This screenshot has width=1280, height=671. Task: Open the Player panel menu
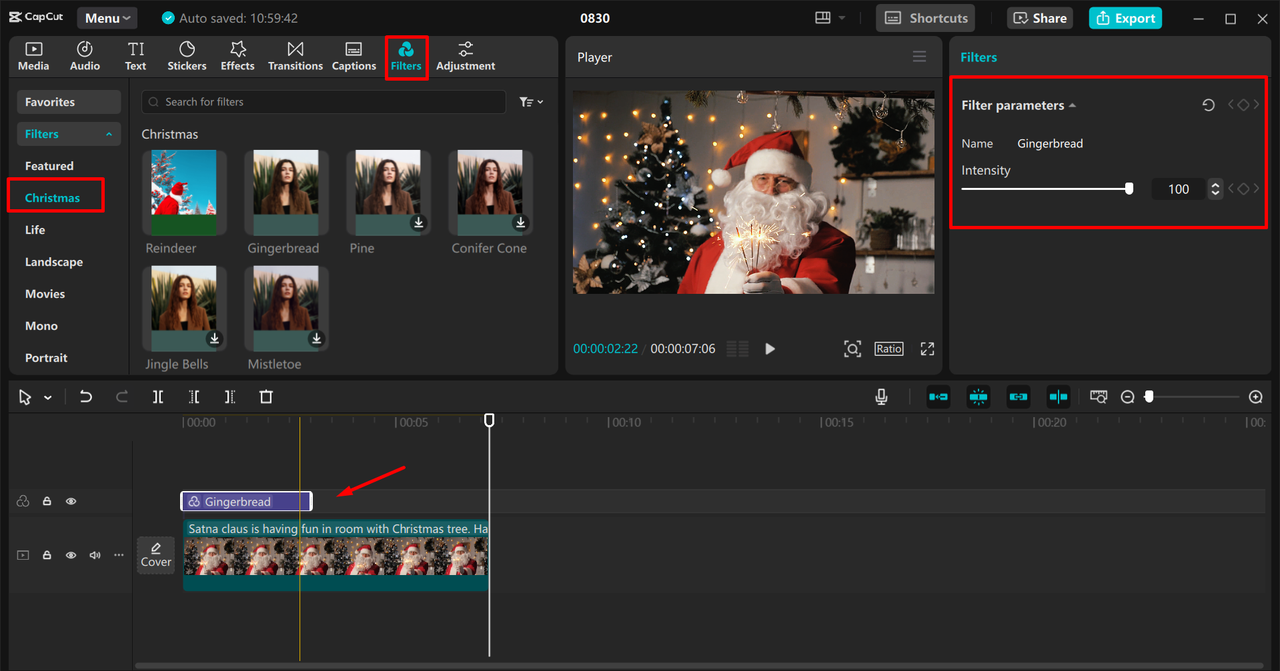[920, 57]
